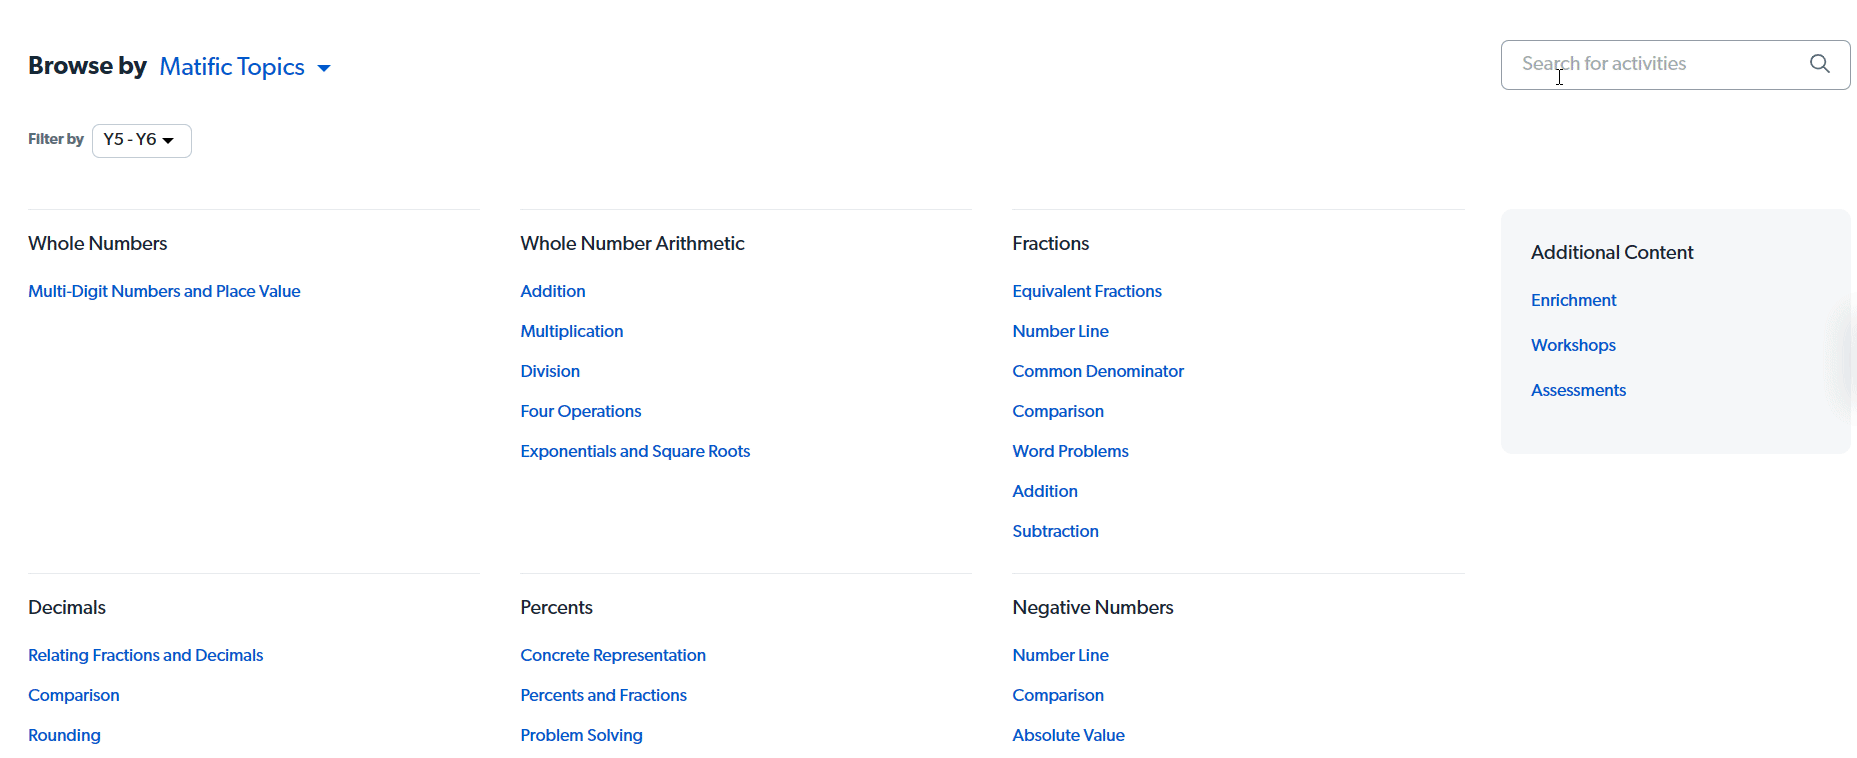Click the magnifying glass search icon

coord(1819,64)
